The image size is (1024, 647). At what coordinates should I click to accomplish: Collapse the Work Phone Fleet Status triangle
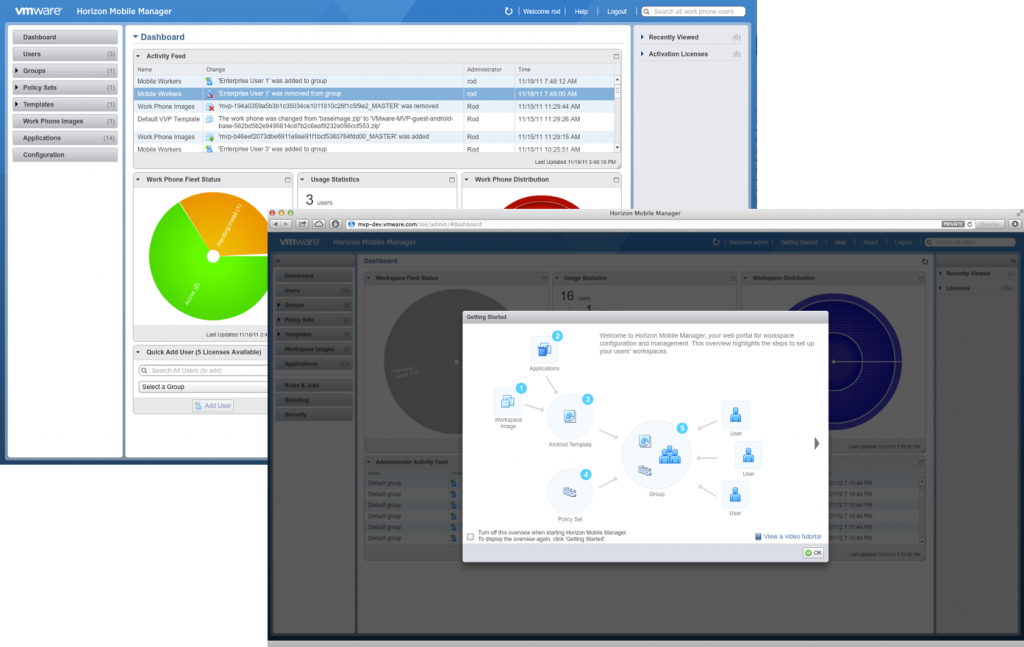[138, 180]
